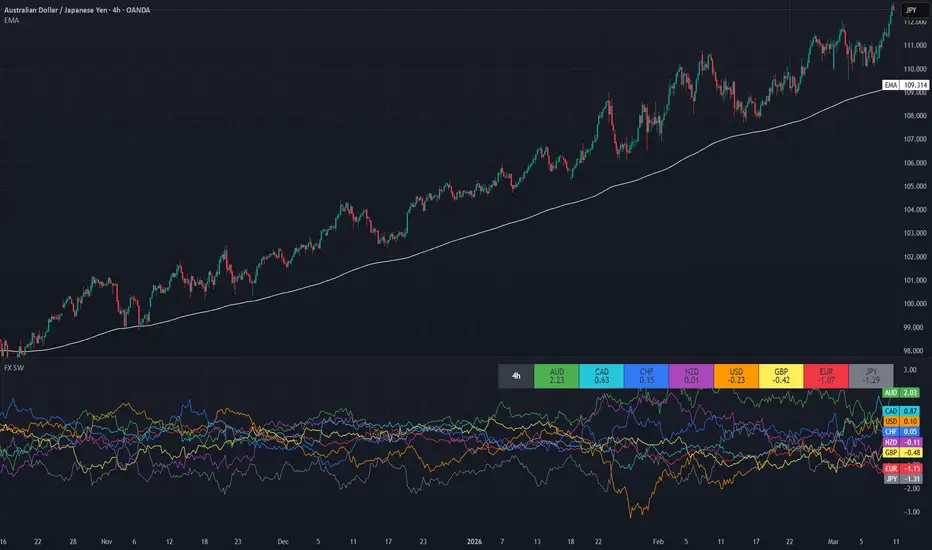Select the EMA indicator legend label
This screenshot has width=932, height=550.
11,20
